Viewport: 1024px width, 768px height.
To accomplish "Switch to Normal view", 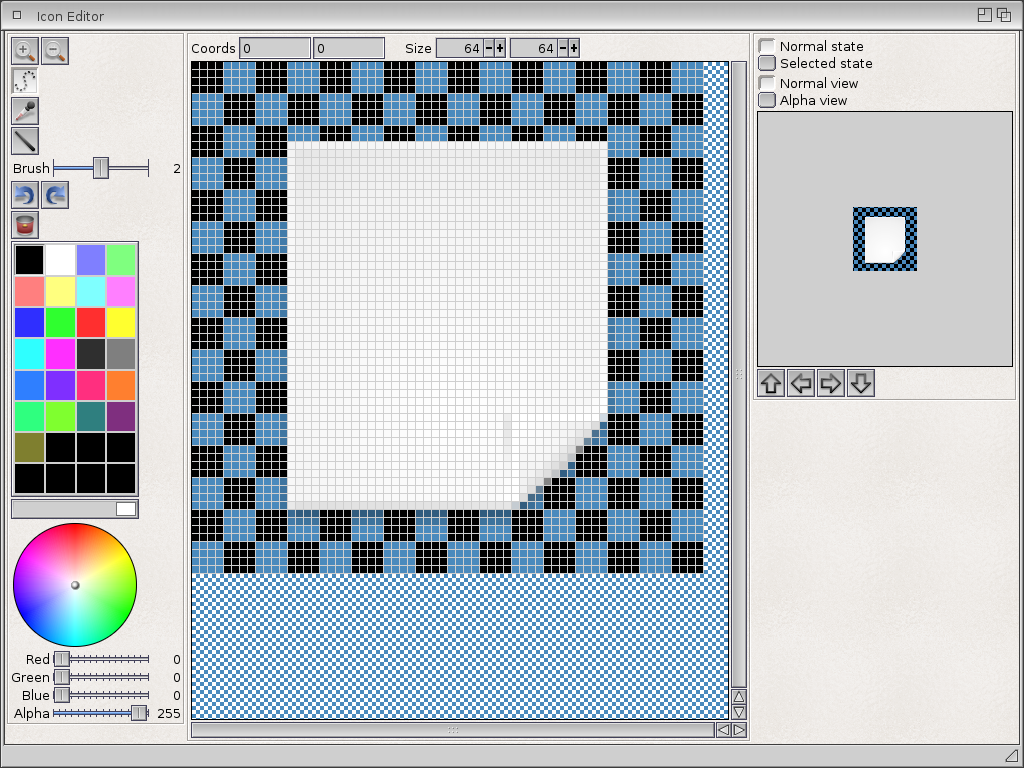I will click(767, 83).
